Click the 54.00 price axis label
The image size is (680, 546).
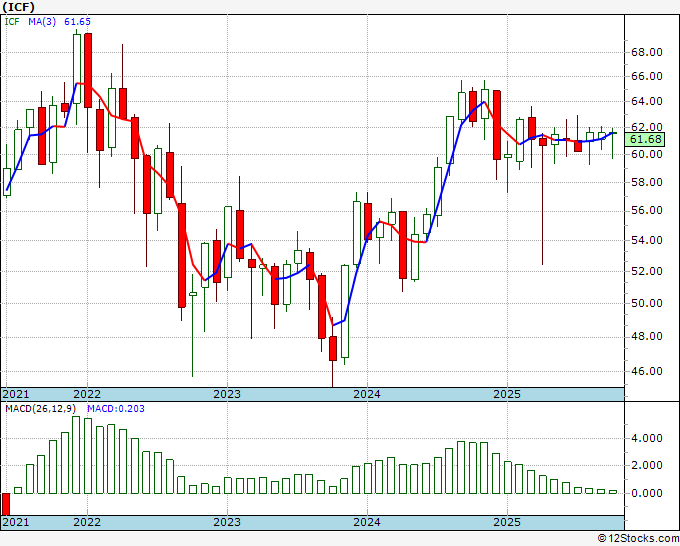point(647,240)
